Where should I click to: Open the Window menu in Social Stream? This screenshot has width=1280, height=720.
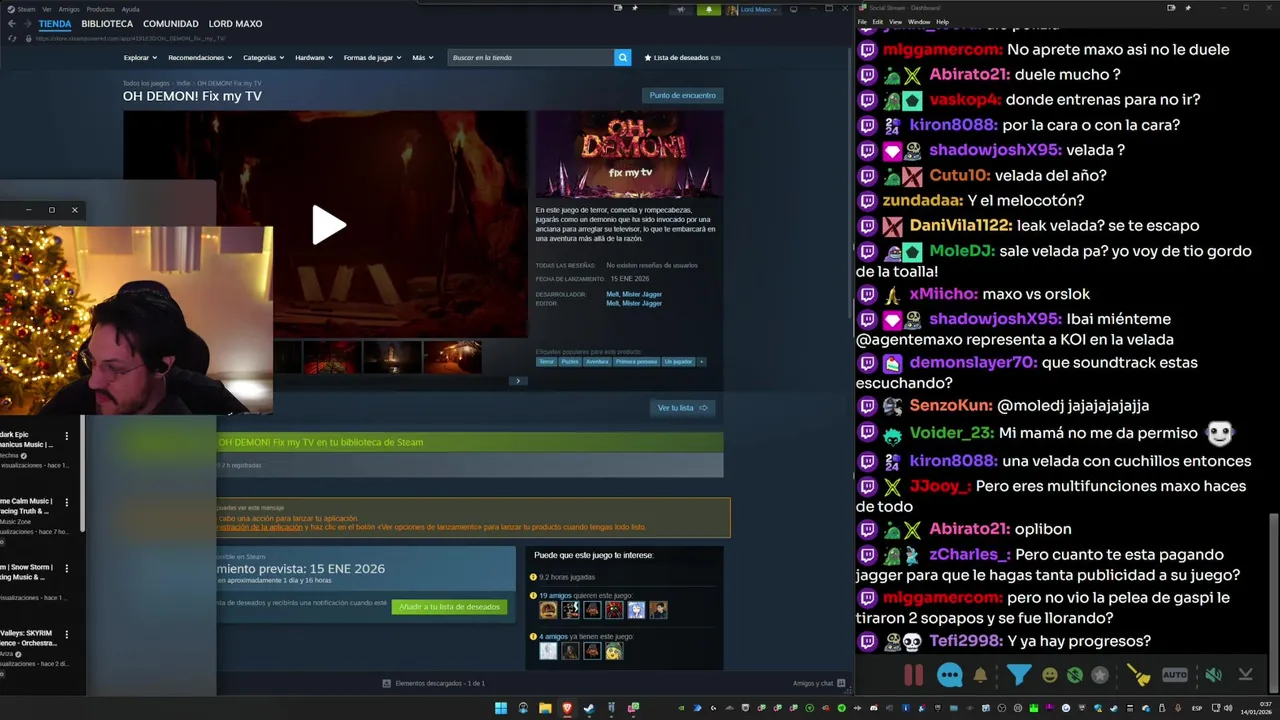click(x=918, y=21)
